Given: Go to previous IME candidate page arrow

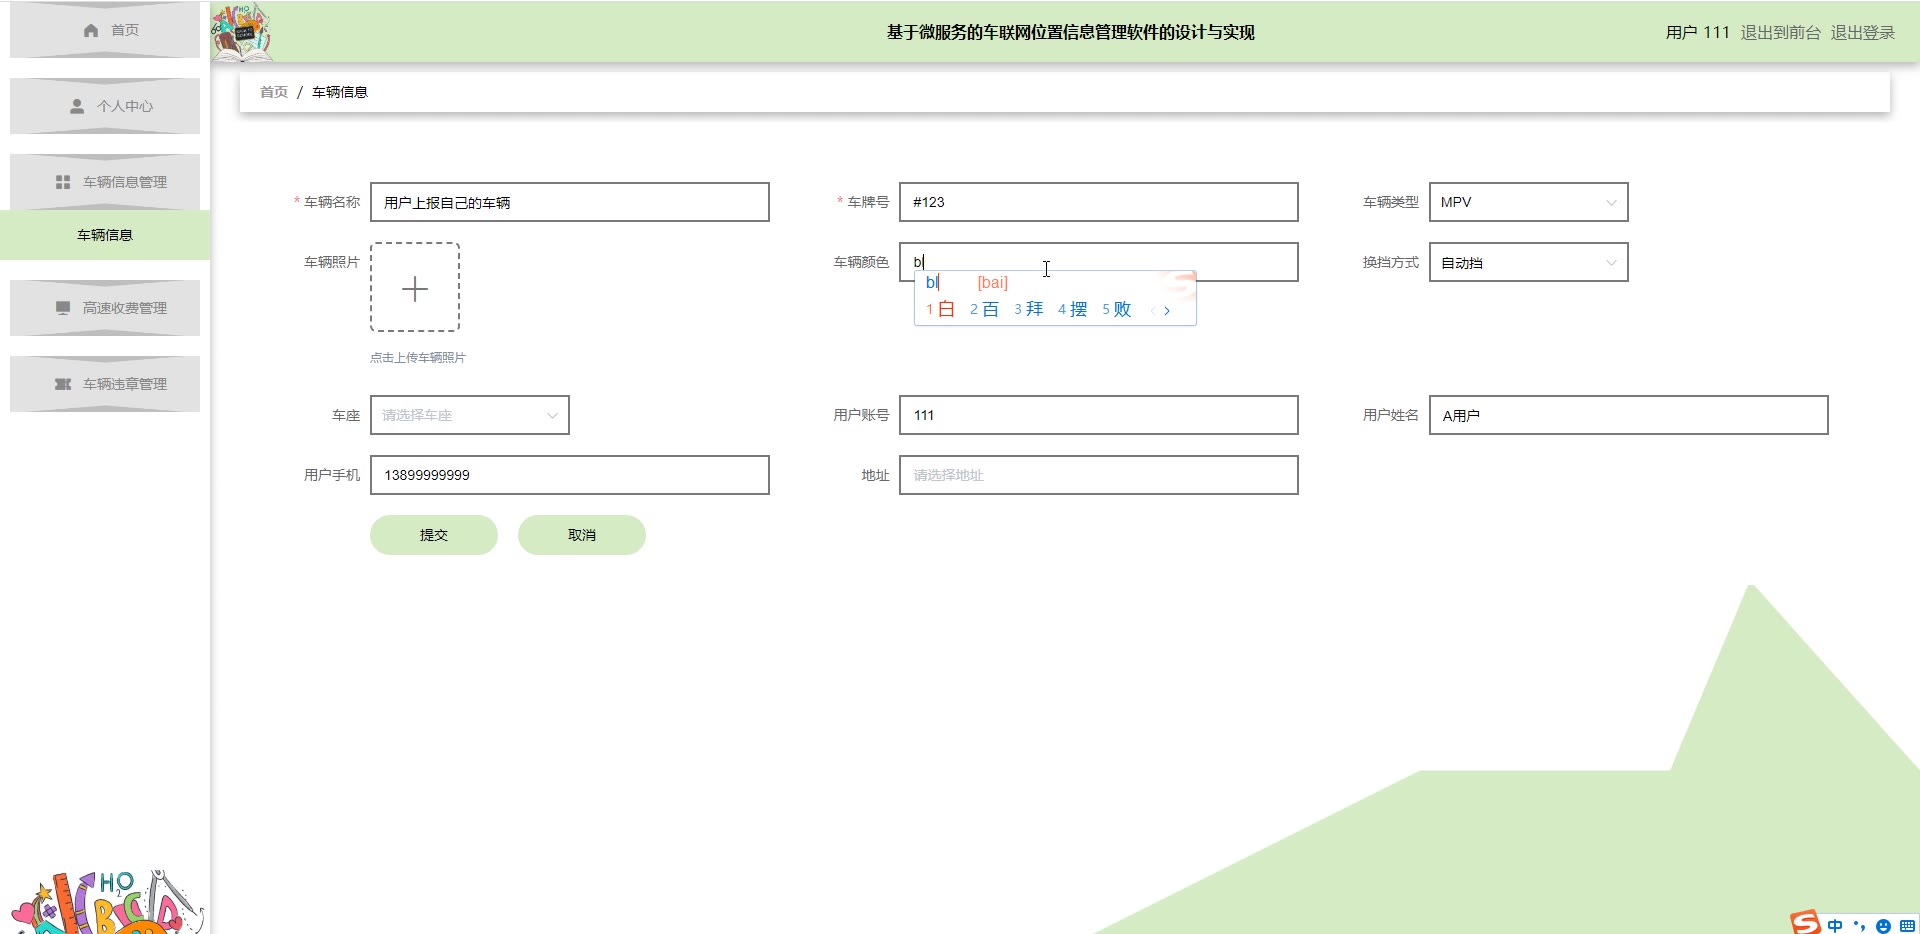Looking at the screenshot, I should pyautogui.click(x=1153, y=311).
